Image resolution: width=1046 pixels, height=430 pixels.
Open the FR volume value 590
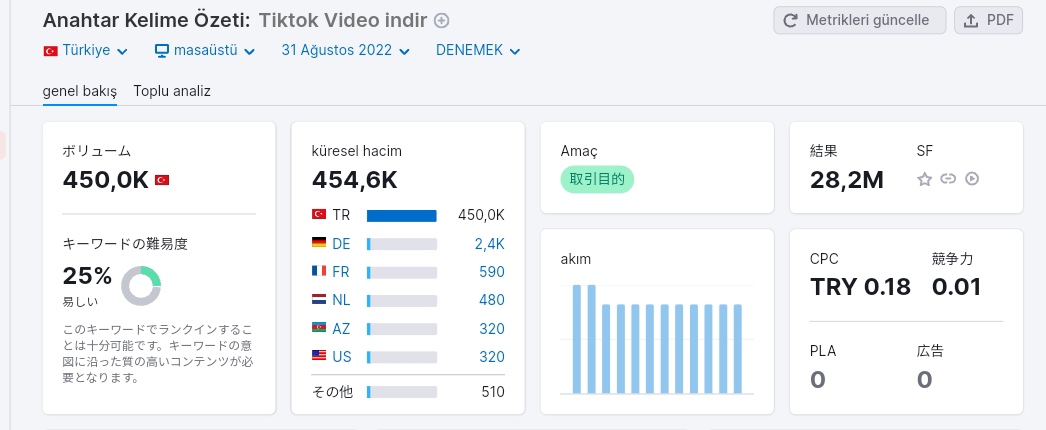[492, 272]
